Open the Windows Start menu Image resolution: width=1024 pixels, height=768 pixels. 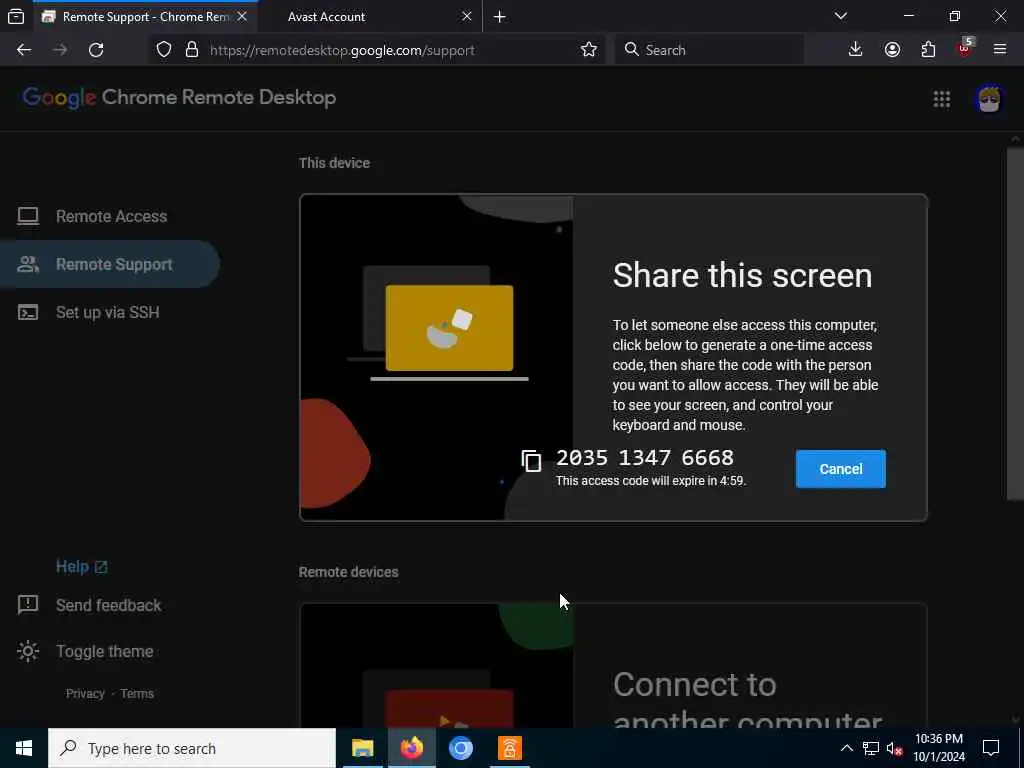(x=24, y=748)
